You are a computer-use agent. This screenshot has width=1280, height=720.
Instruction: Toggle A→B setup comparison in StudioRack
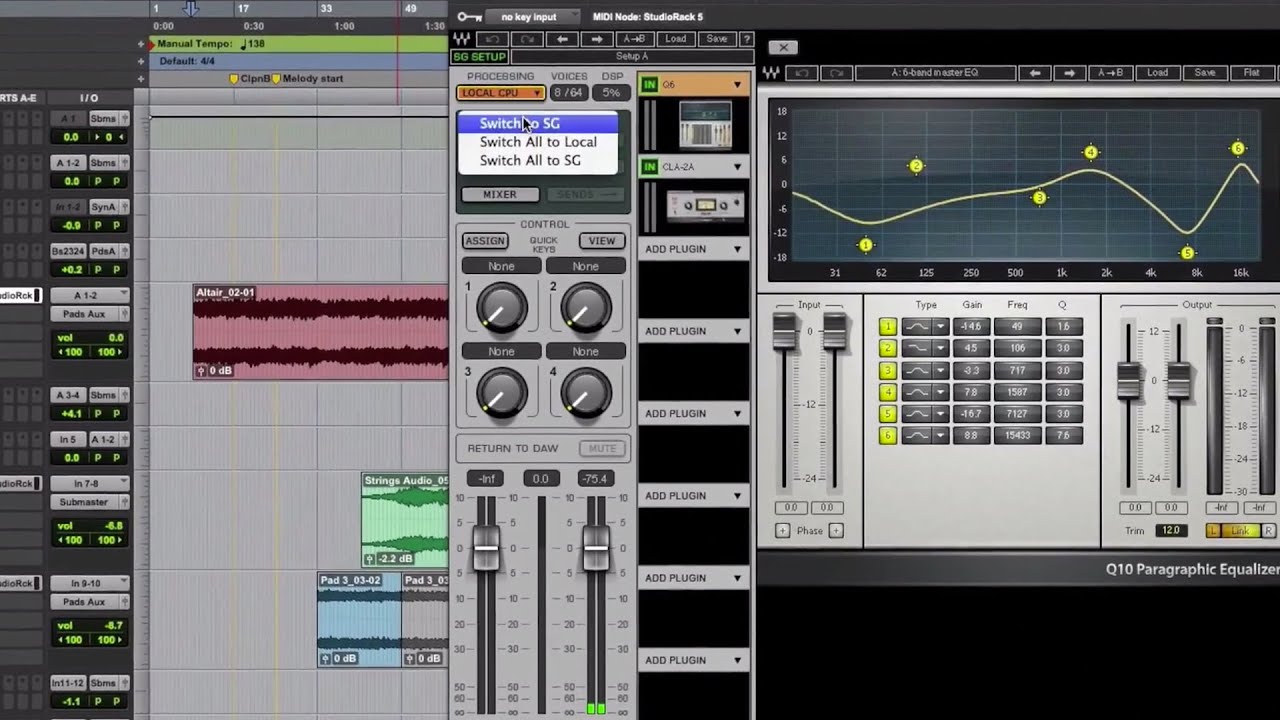click(636, 39)
